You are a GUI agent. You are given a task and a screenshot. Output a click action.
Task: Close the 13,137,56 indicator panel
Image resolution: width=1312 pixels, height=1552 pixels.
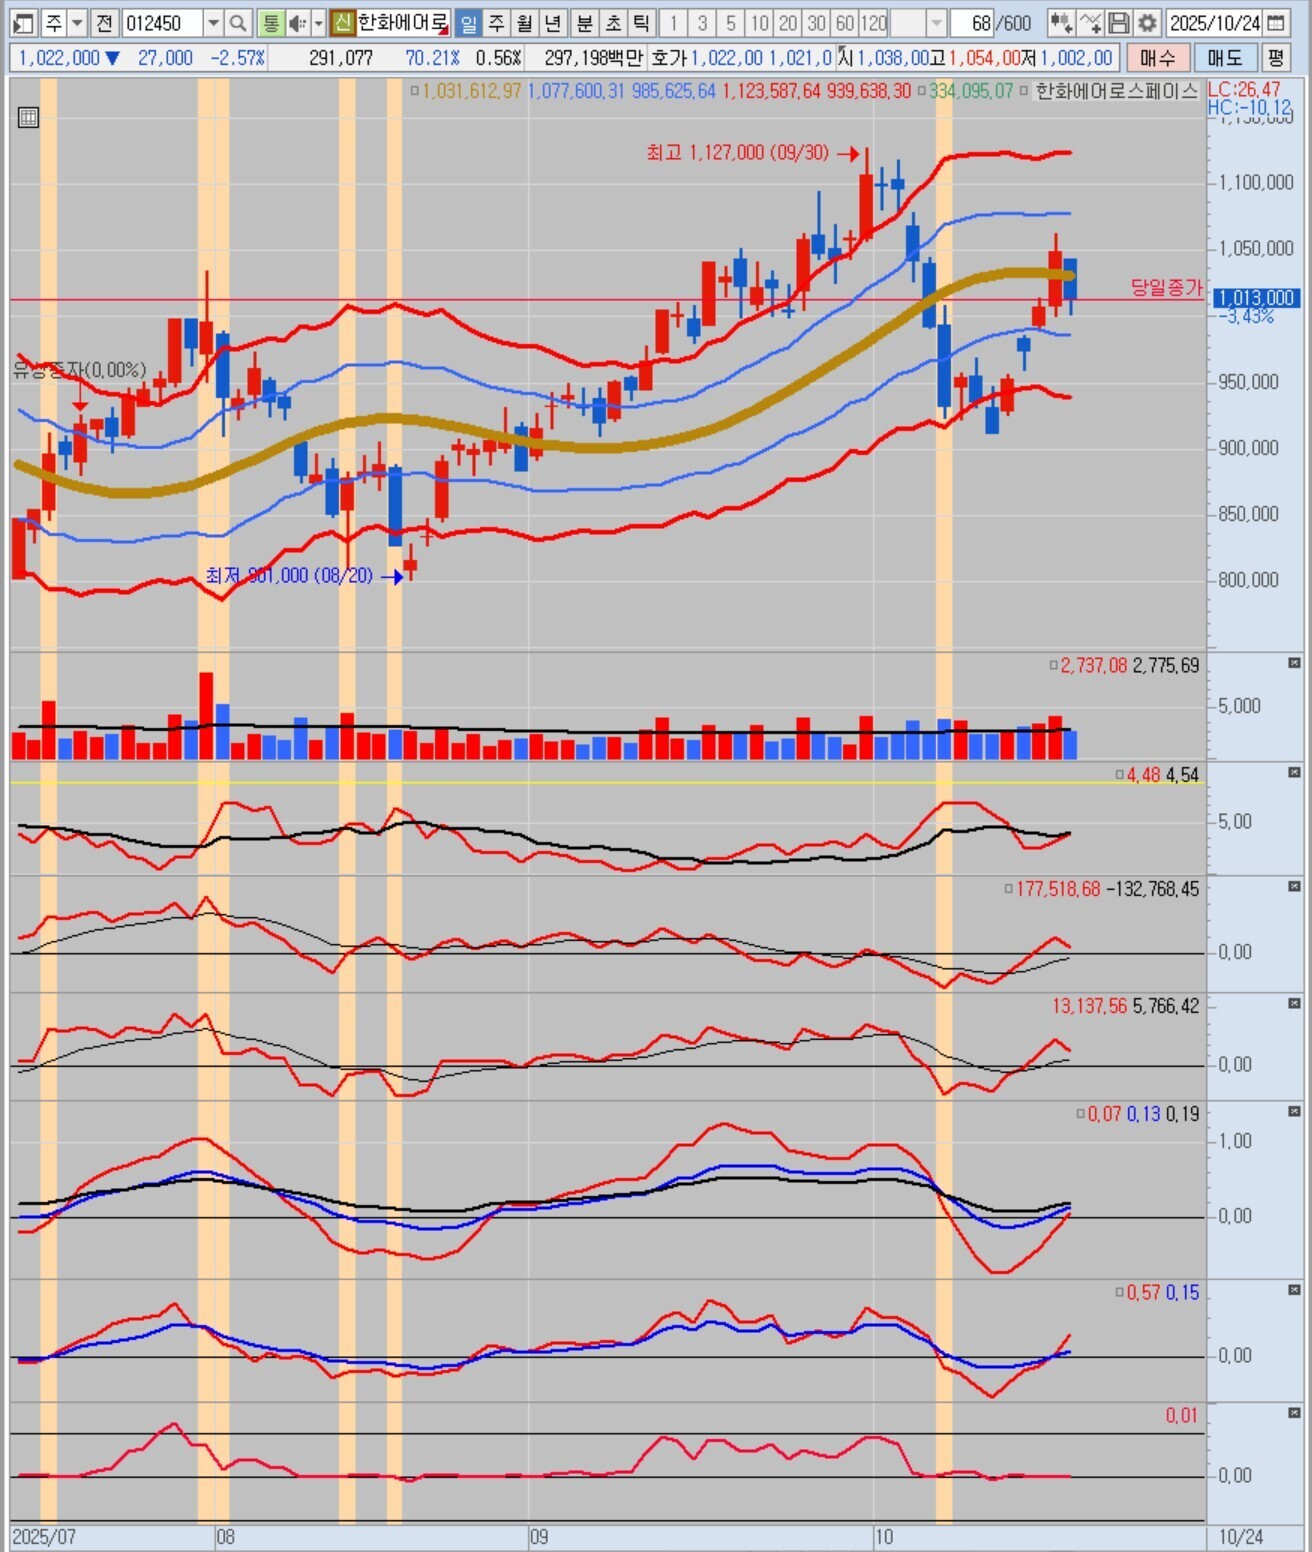[1294, 1004]
